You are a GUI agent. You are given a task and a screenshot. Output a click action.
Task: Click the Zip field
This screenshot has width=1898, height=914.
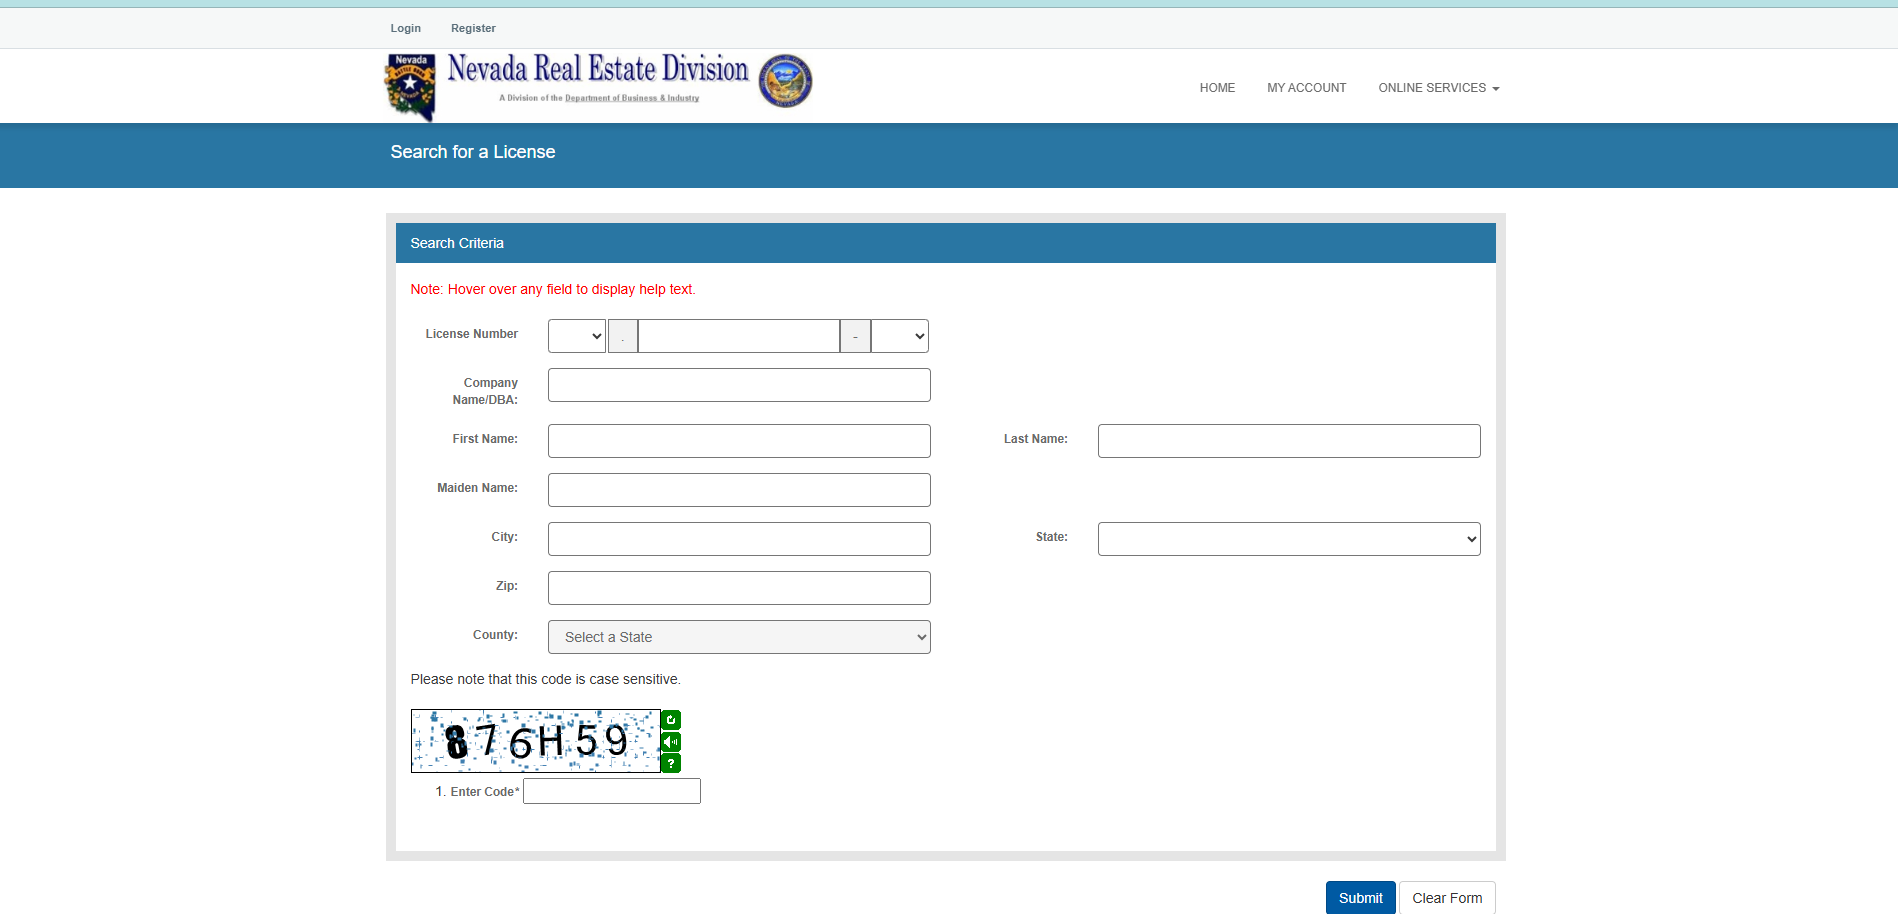point(739,588)
